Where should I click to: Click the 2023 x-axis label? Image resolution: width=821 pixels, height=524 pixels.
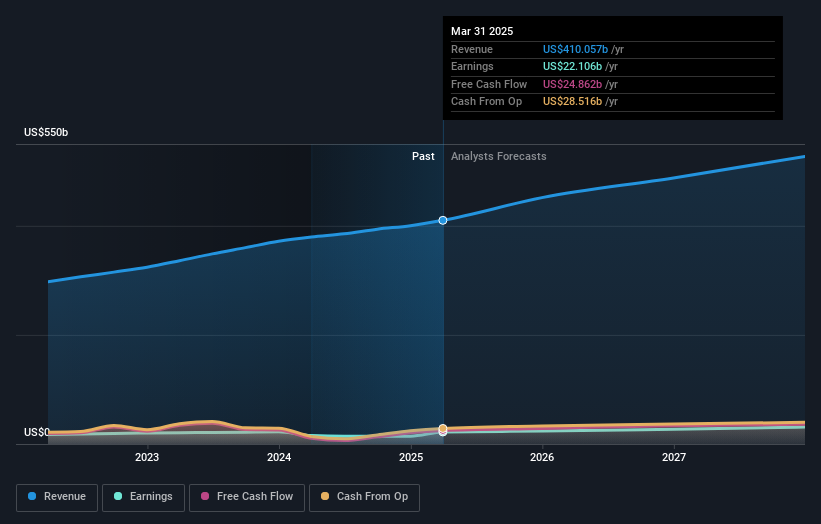coord(147,457)
